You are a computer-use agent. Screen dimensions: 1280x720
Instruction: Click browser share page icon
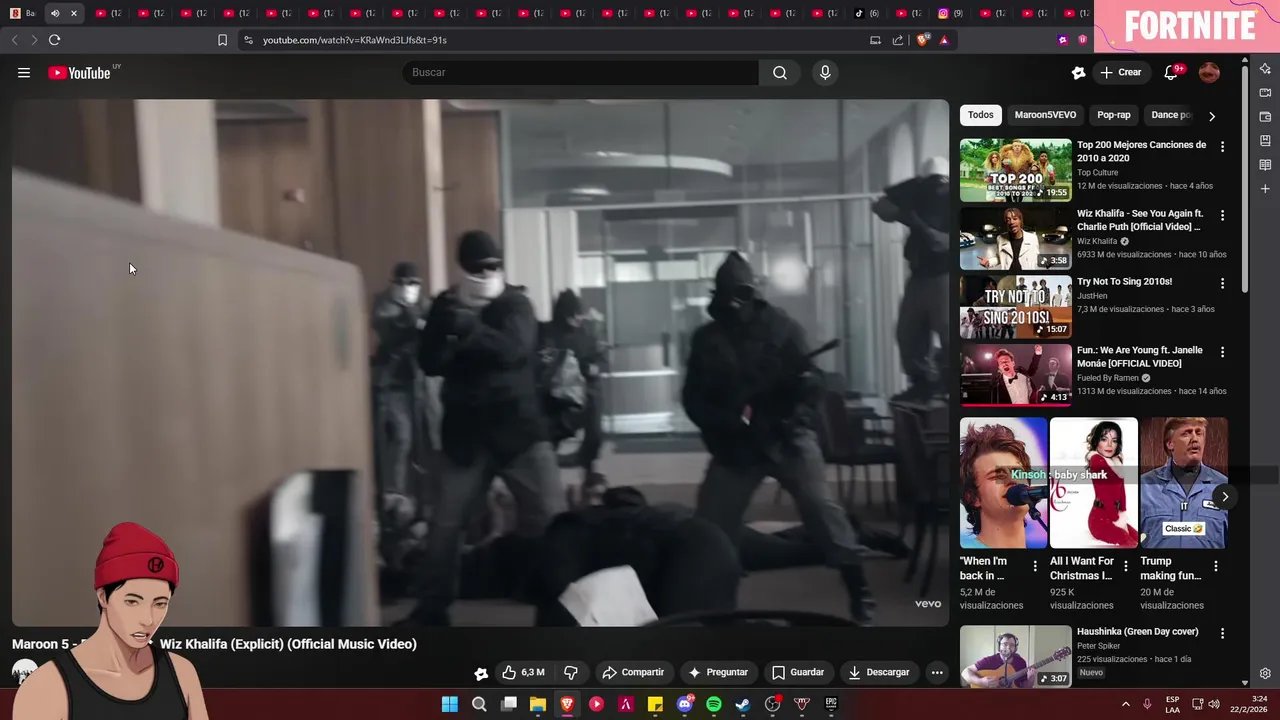[898, 40]
